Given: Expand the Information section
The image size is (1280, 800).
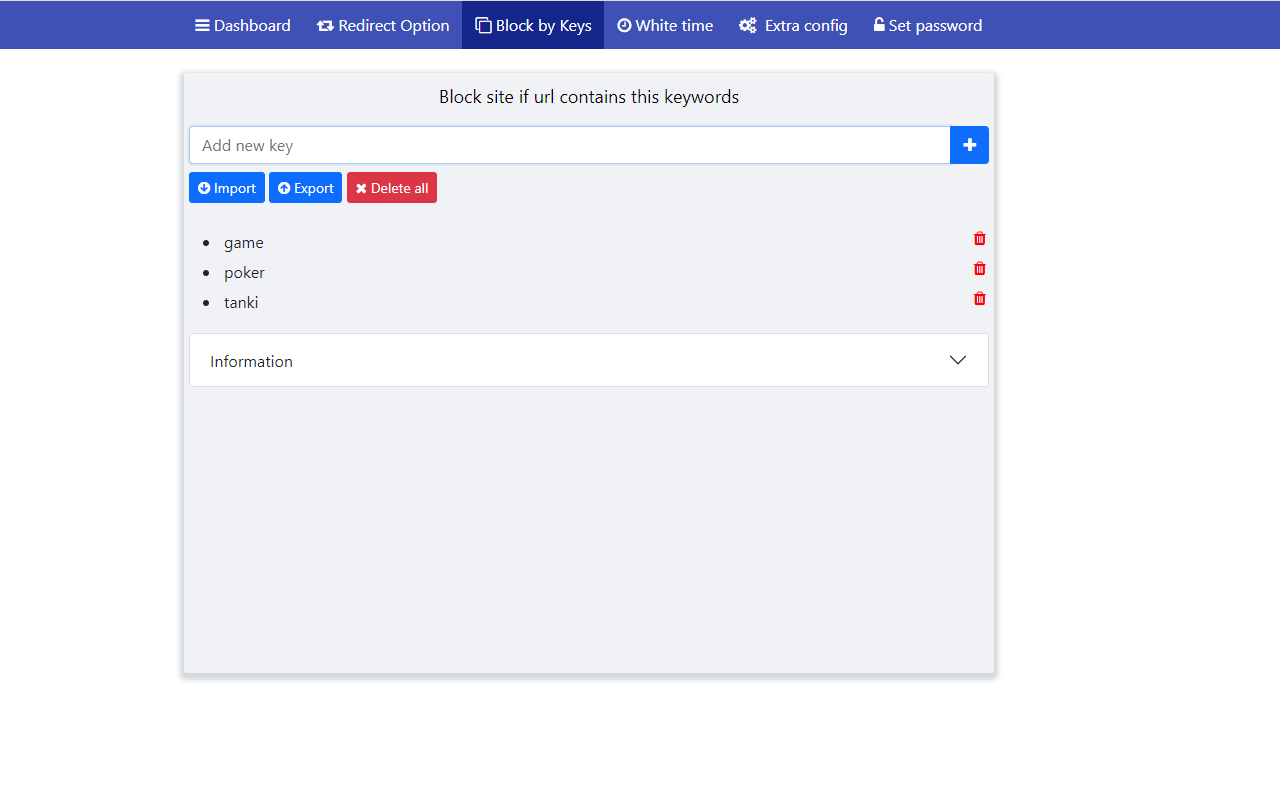Looking at the screenshot, I should click(x=588, y=359).
